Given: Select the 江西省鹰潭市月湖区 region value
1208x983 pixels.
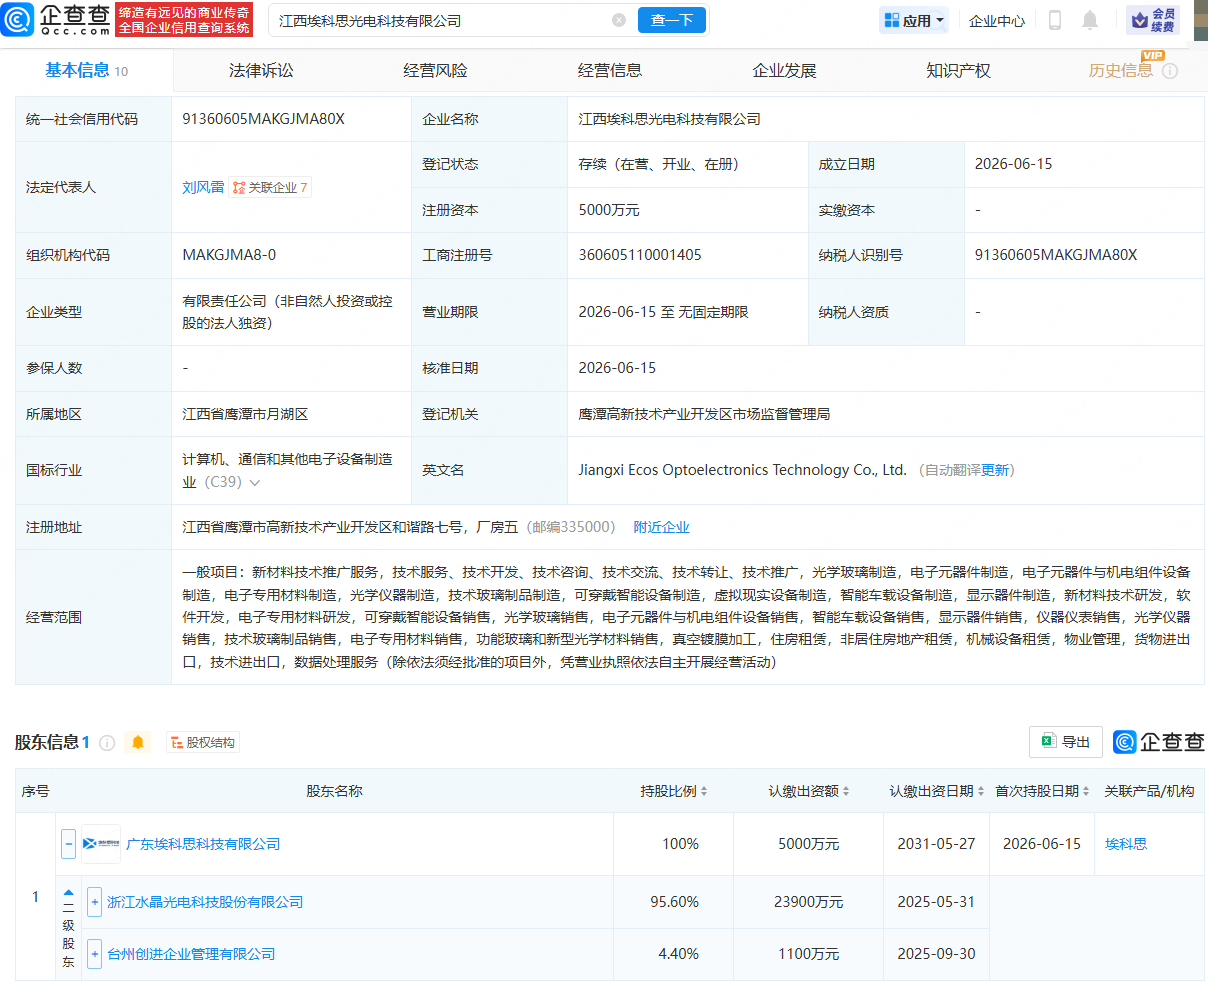Looking at the screenshot, I should [245, 414].
